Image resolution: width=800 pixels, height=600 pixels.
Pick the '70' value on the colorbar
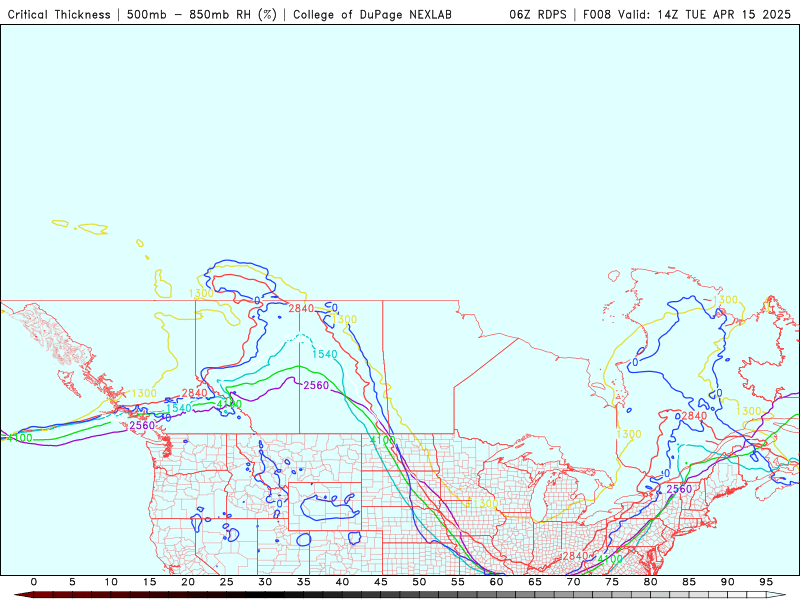click(573, 582)
